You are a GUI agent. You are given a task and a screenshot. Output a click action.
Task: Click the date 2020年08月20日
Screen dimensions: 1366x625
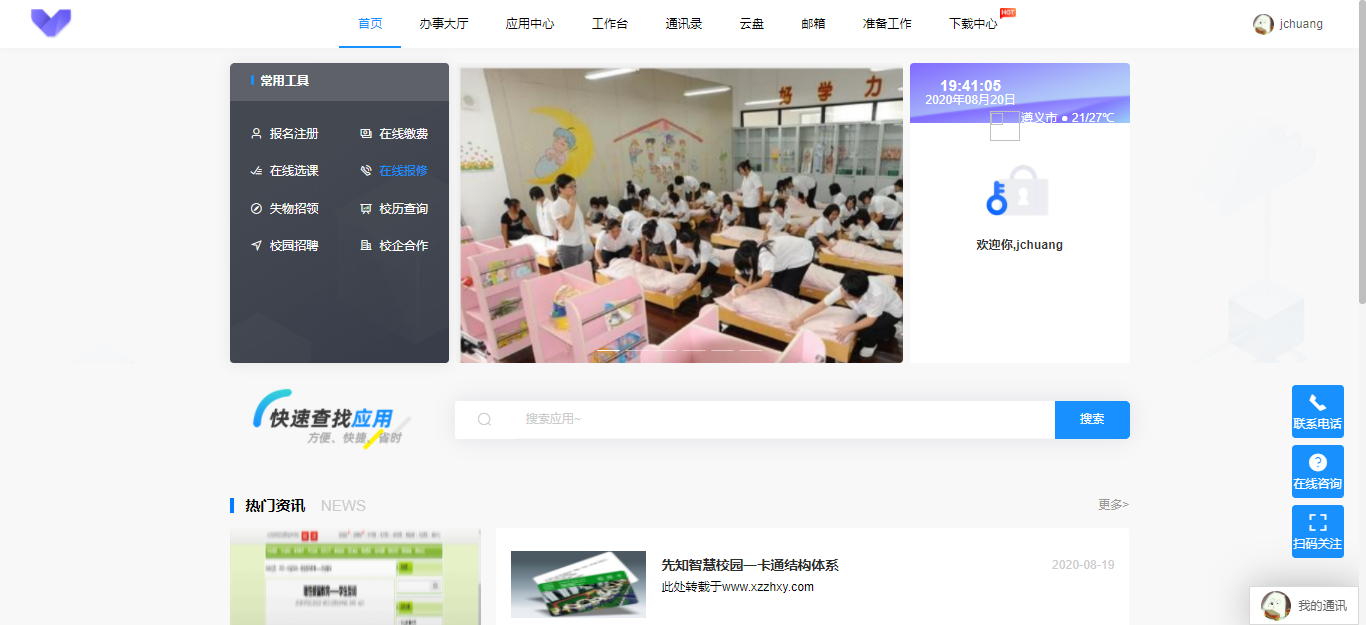pyautogui.click(x=970, y=100)
